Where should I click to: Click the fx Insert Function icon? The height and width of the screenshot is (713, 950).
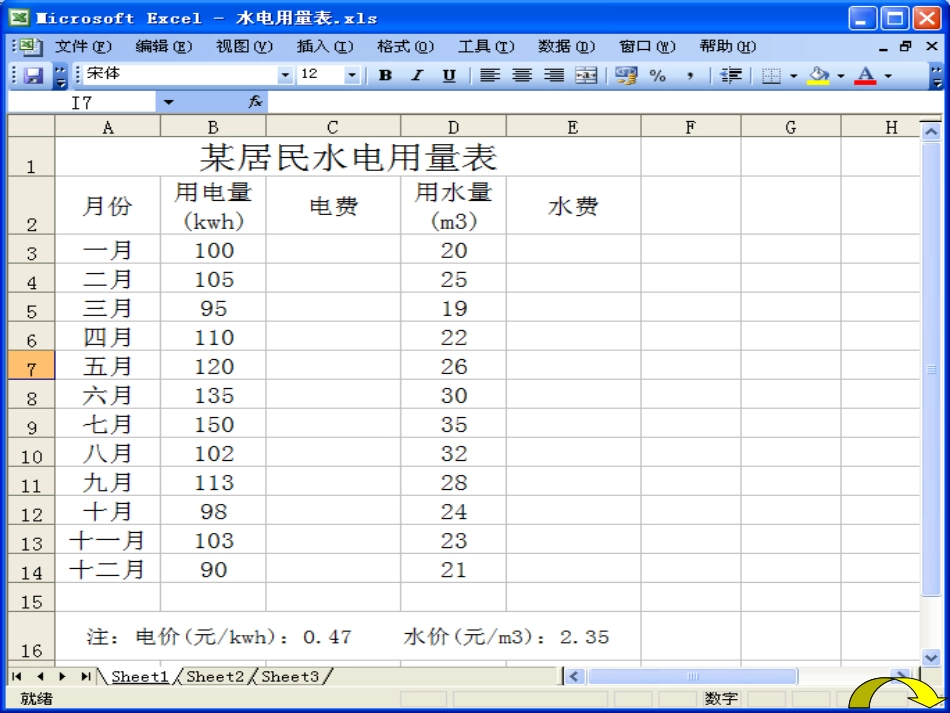coord(255,102)
